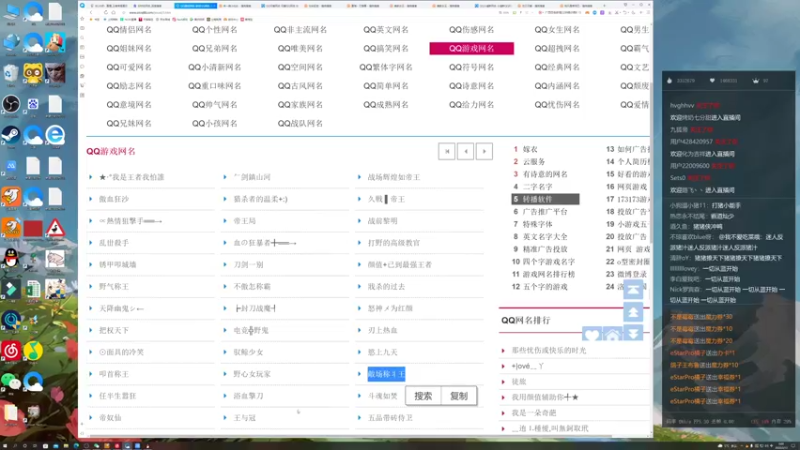Click the 复制 popup button
The image size is (800, 450).
[x=459, y=396]
